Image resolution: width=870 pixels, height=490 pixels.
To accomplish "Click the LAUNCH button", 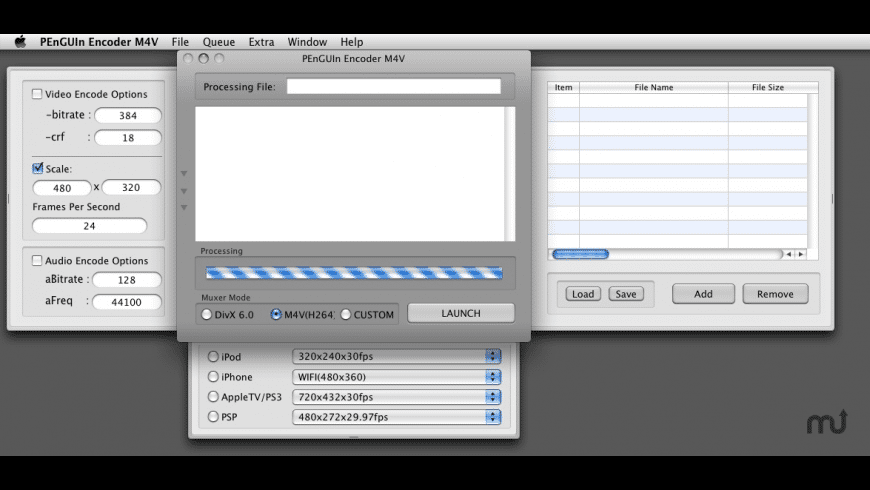I will pos(461,313).
